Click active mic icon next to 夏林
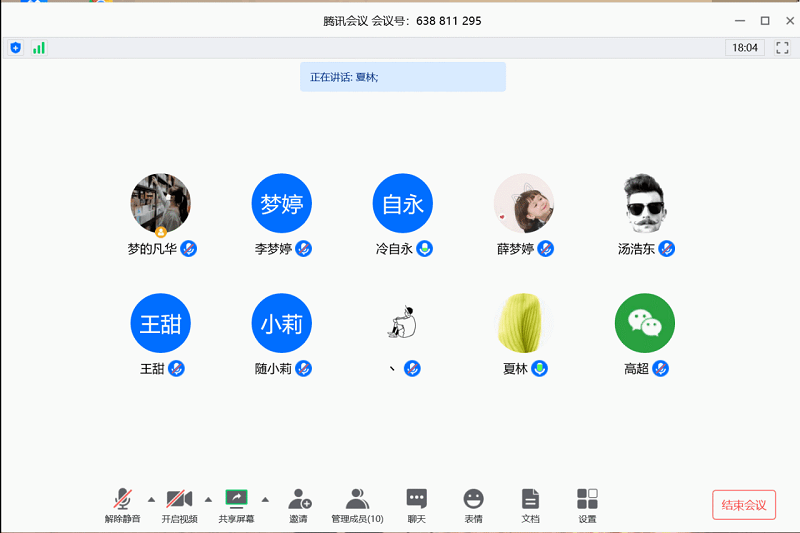800x533 pixels. pyautogui.click(x=539, y=368)
